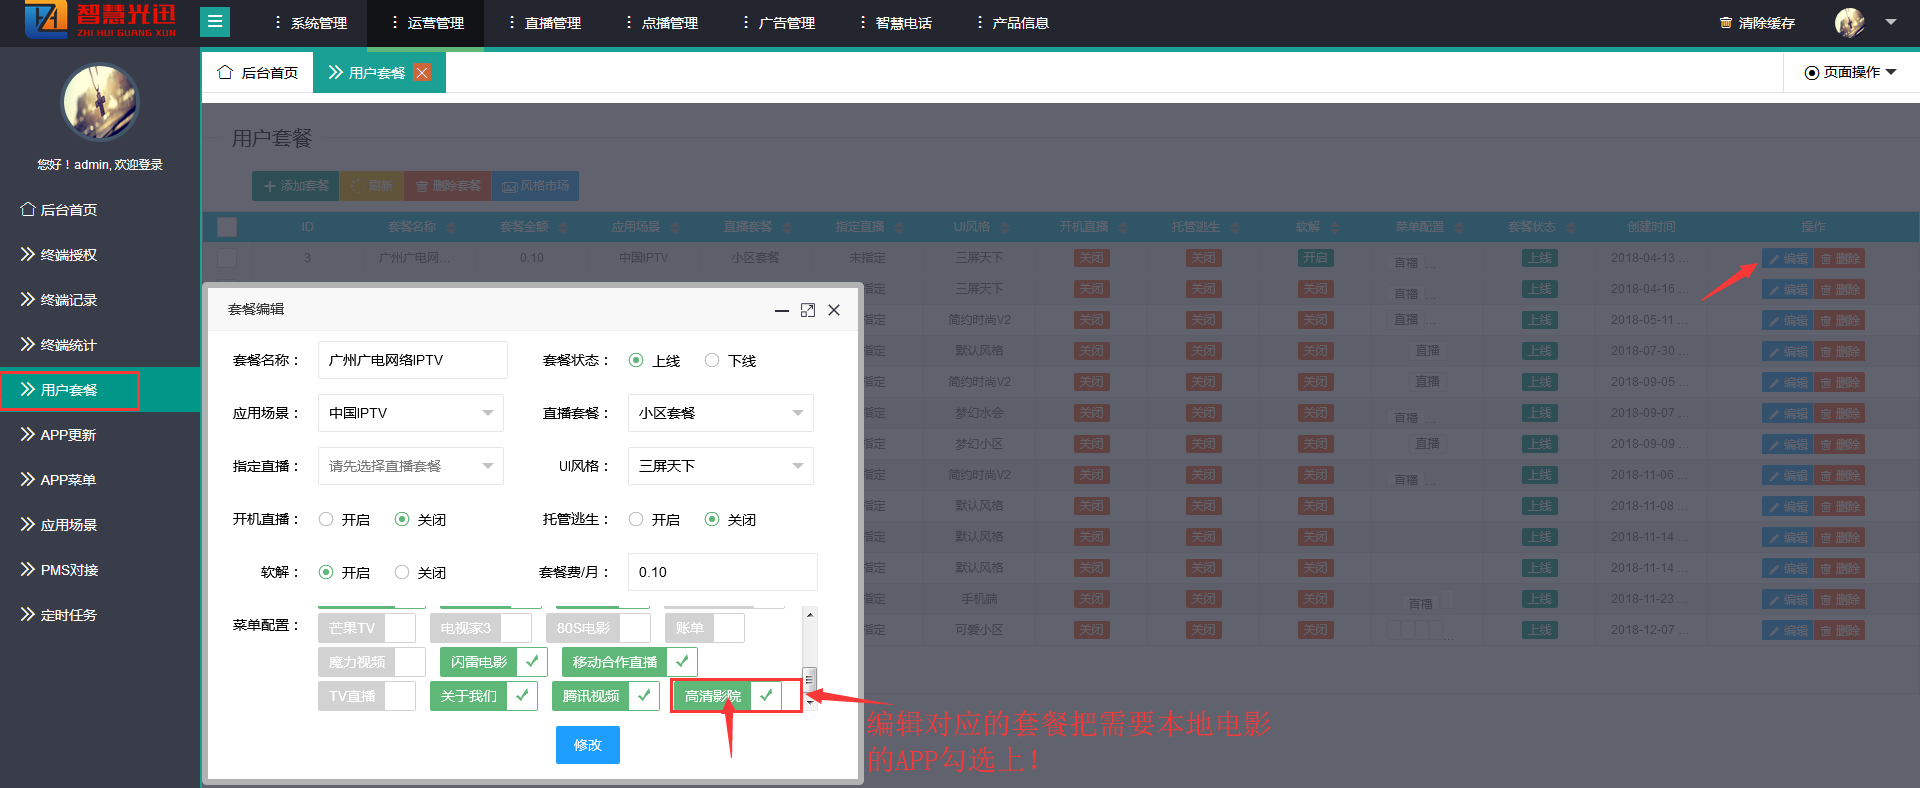Click the hamburger menu collapse icon
Viewport: 1920px width, 788px height.
tap(215, 22)
